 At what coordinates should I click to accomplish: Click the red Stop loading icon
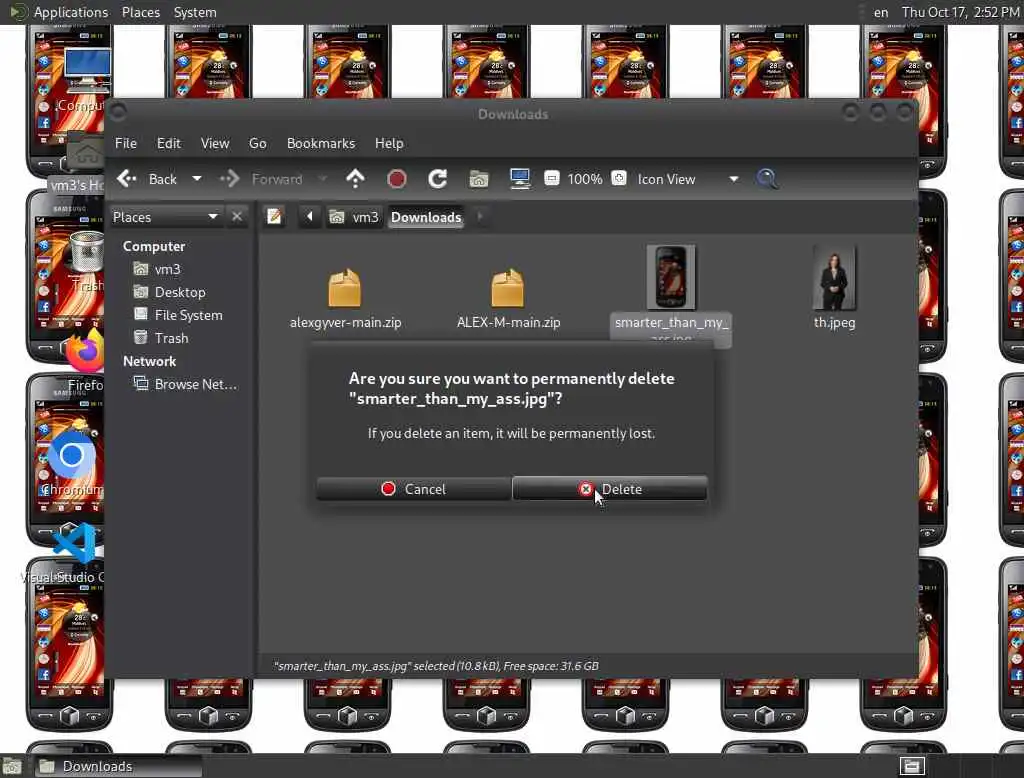[x=396, y=178]
